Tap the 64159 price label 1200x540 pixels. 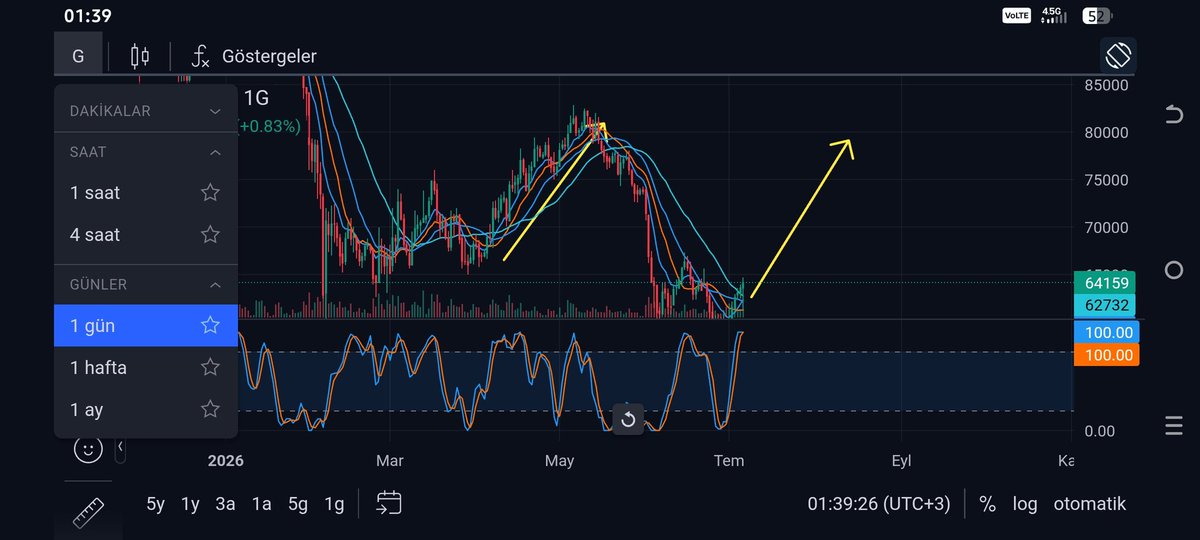pyautogui.click(x=1105, y=282)
